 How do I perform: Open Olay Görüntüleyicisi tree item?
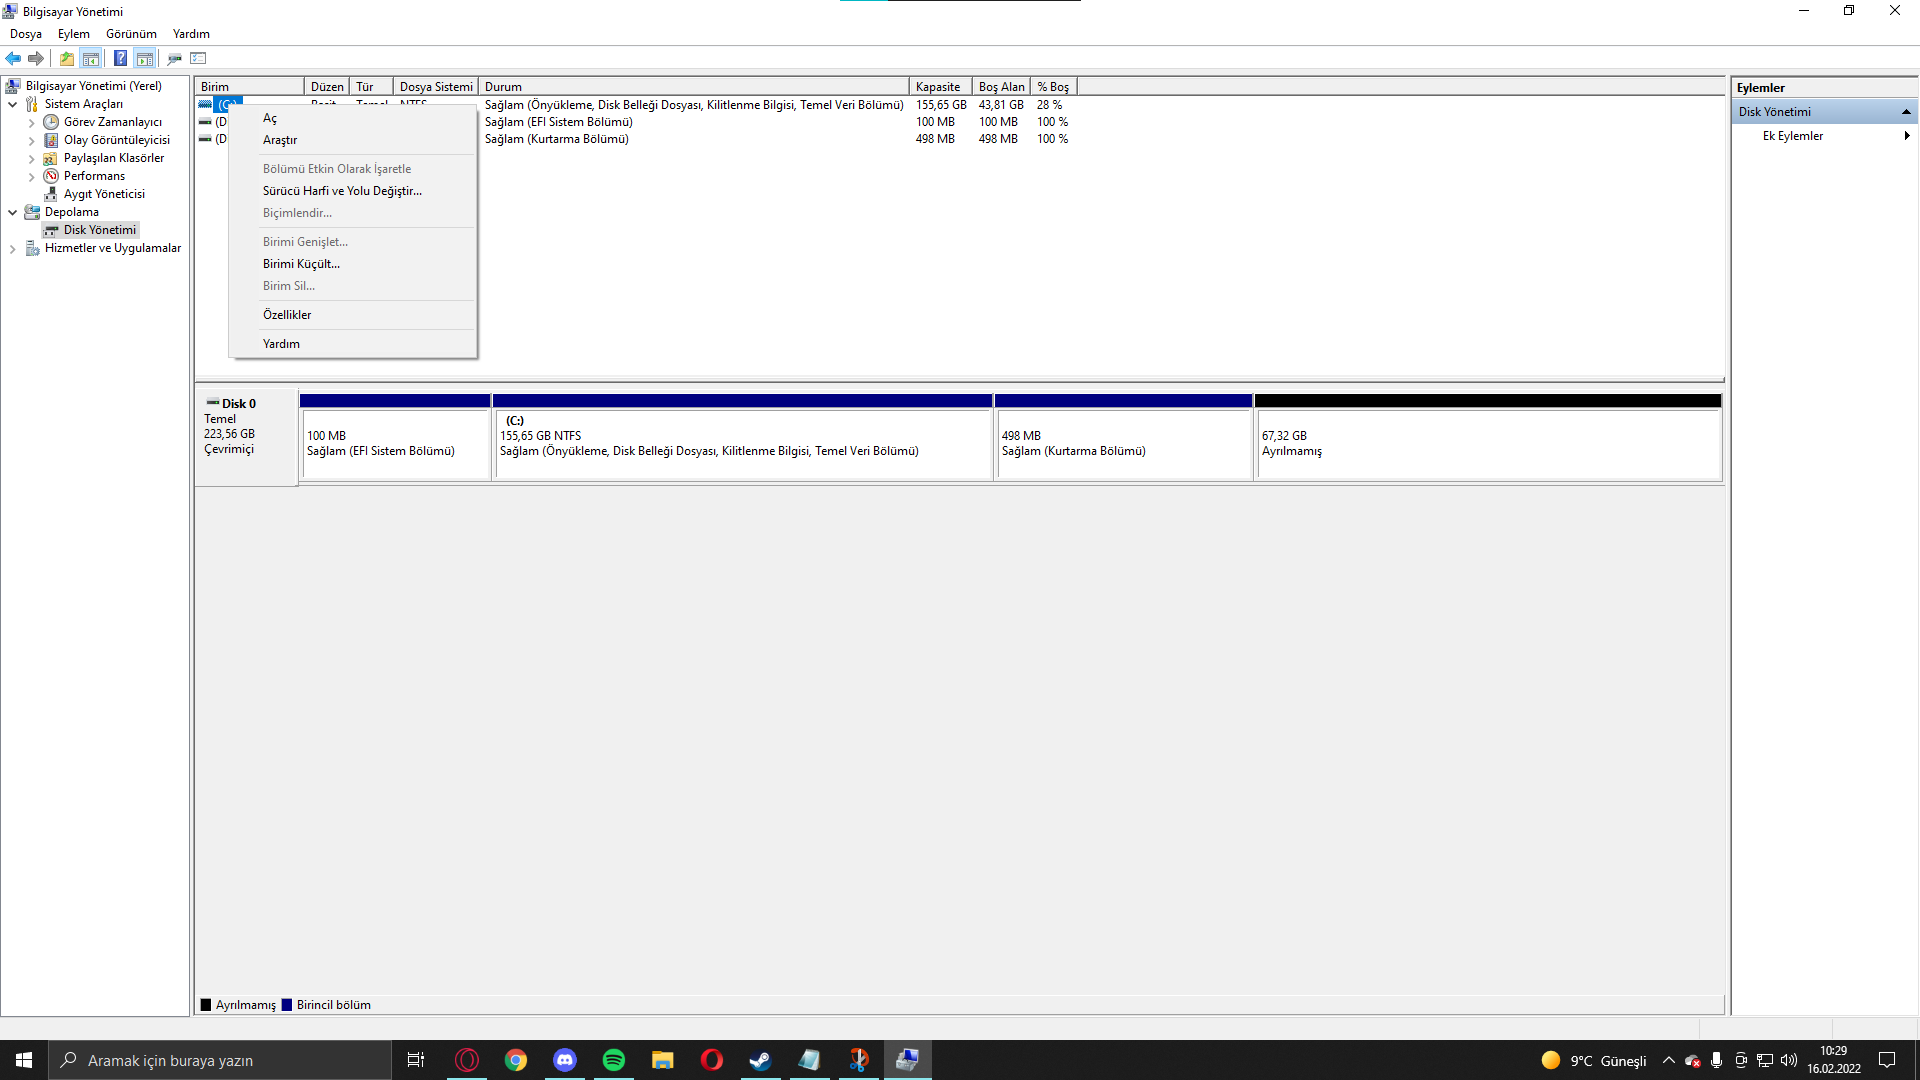point(116,140)
